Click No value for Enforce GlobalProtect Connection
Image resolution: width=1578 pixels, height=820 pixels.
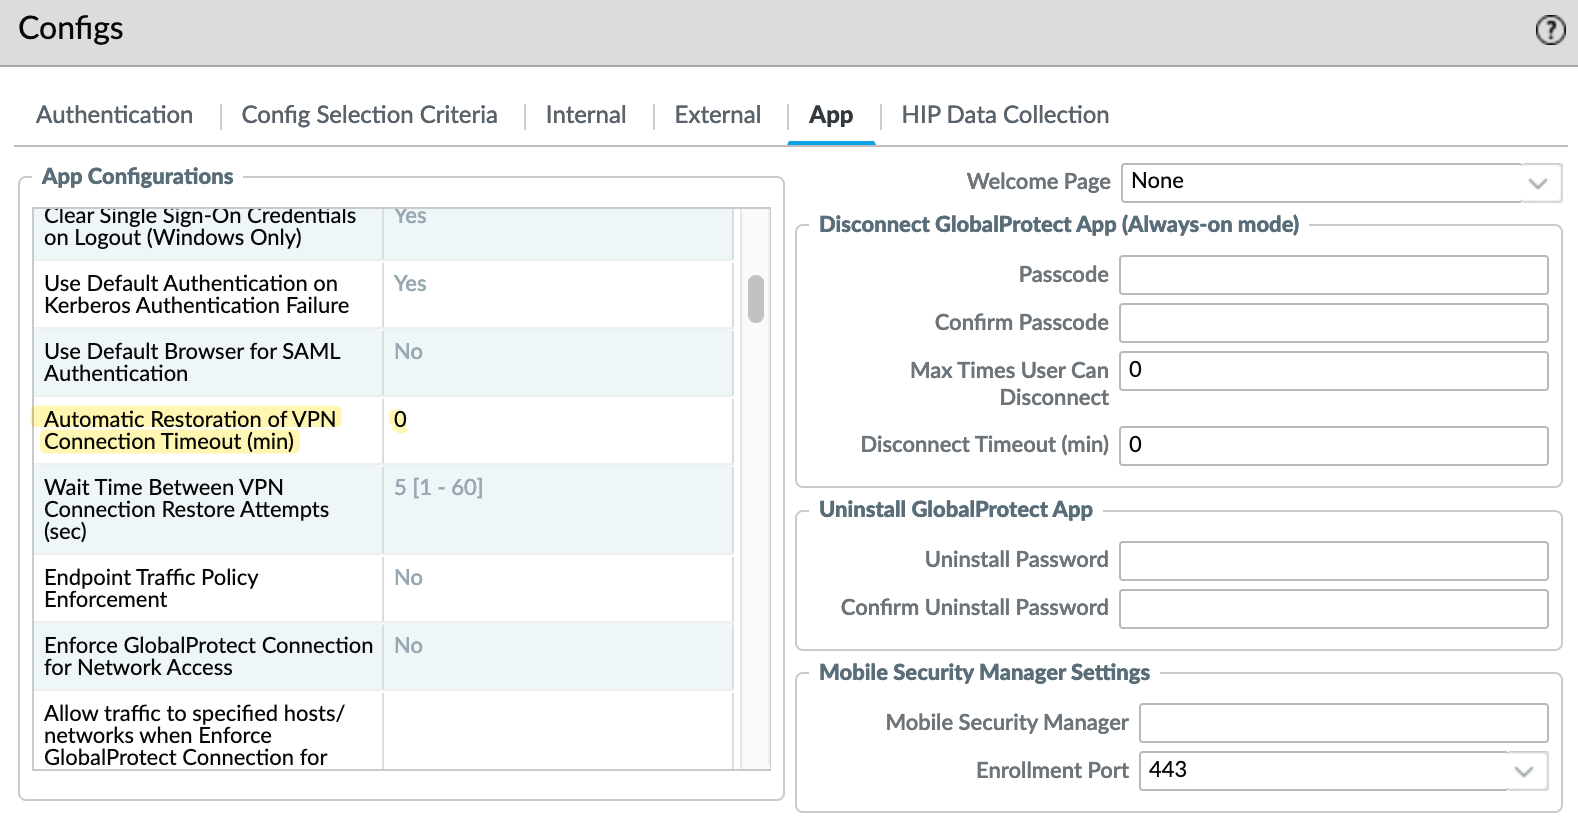pos(408,646)
